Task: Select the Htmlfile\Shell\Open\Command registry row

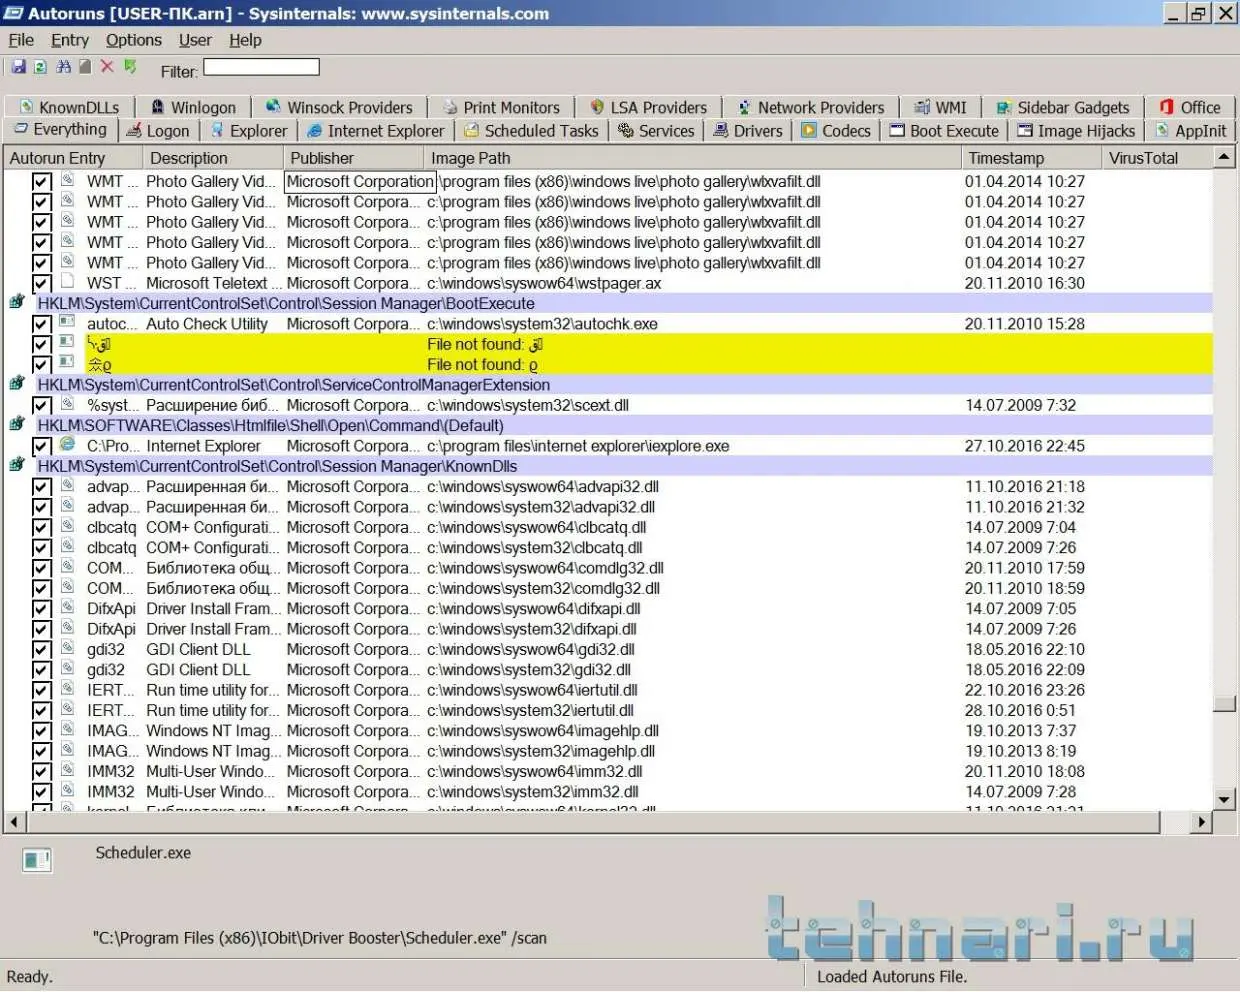Action: click(608, 426)
